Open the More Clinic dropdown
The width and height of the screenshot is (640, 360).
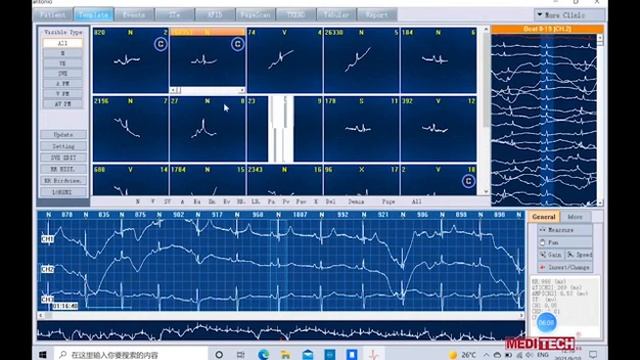[x=569, y=15]
